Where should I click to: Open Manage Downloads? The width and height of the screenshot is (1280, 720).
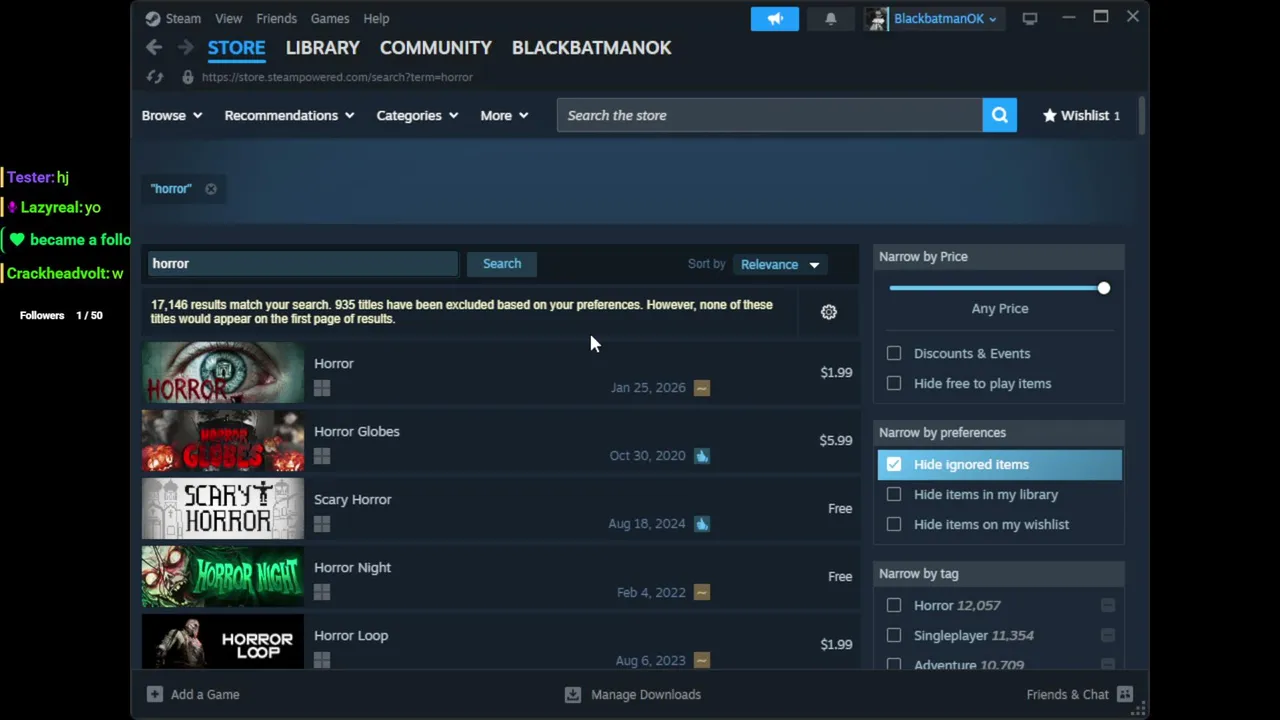pos(633,694)
